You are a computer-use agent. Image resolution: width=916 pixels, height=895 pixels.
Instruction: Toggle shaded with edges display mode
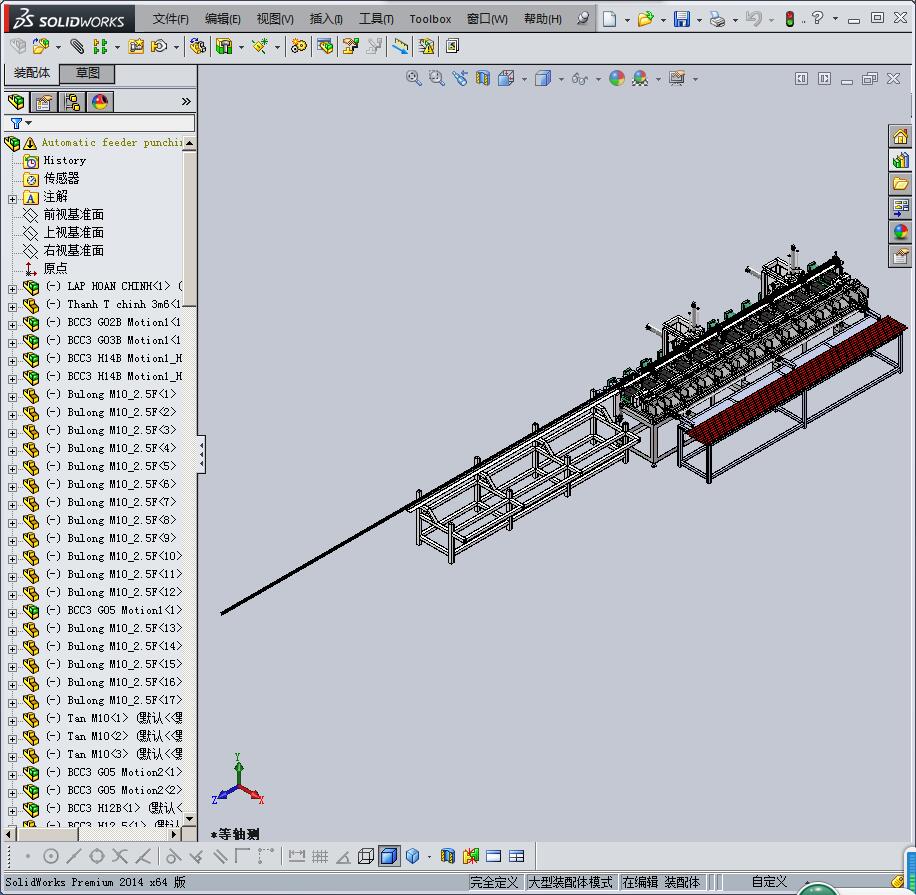[x=389, y=856]
